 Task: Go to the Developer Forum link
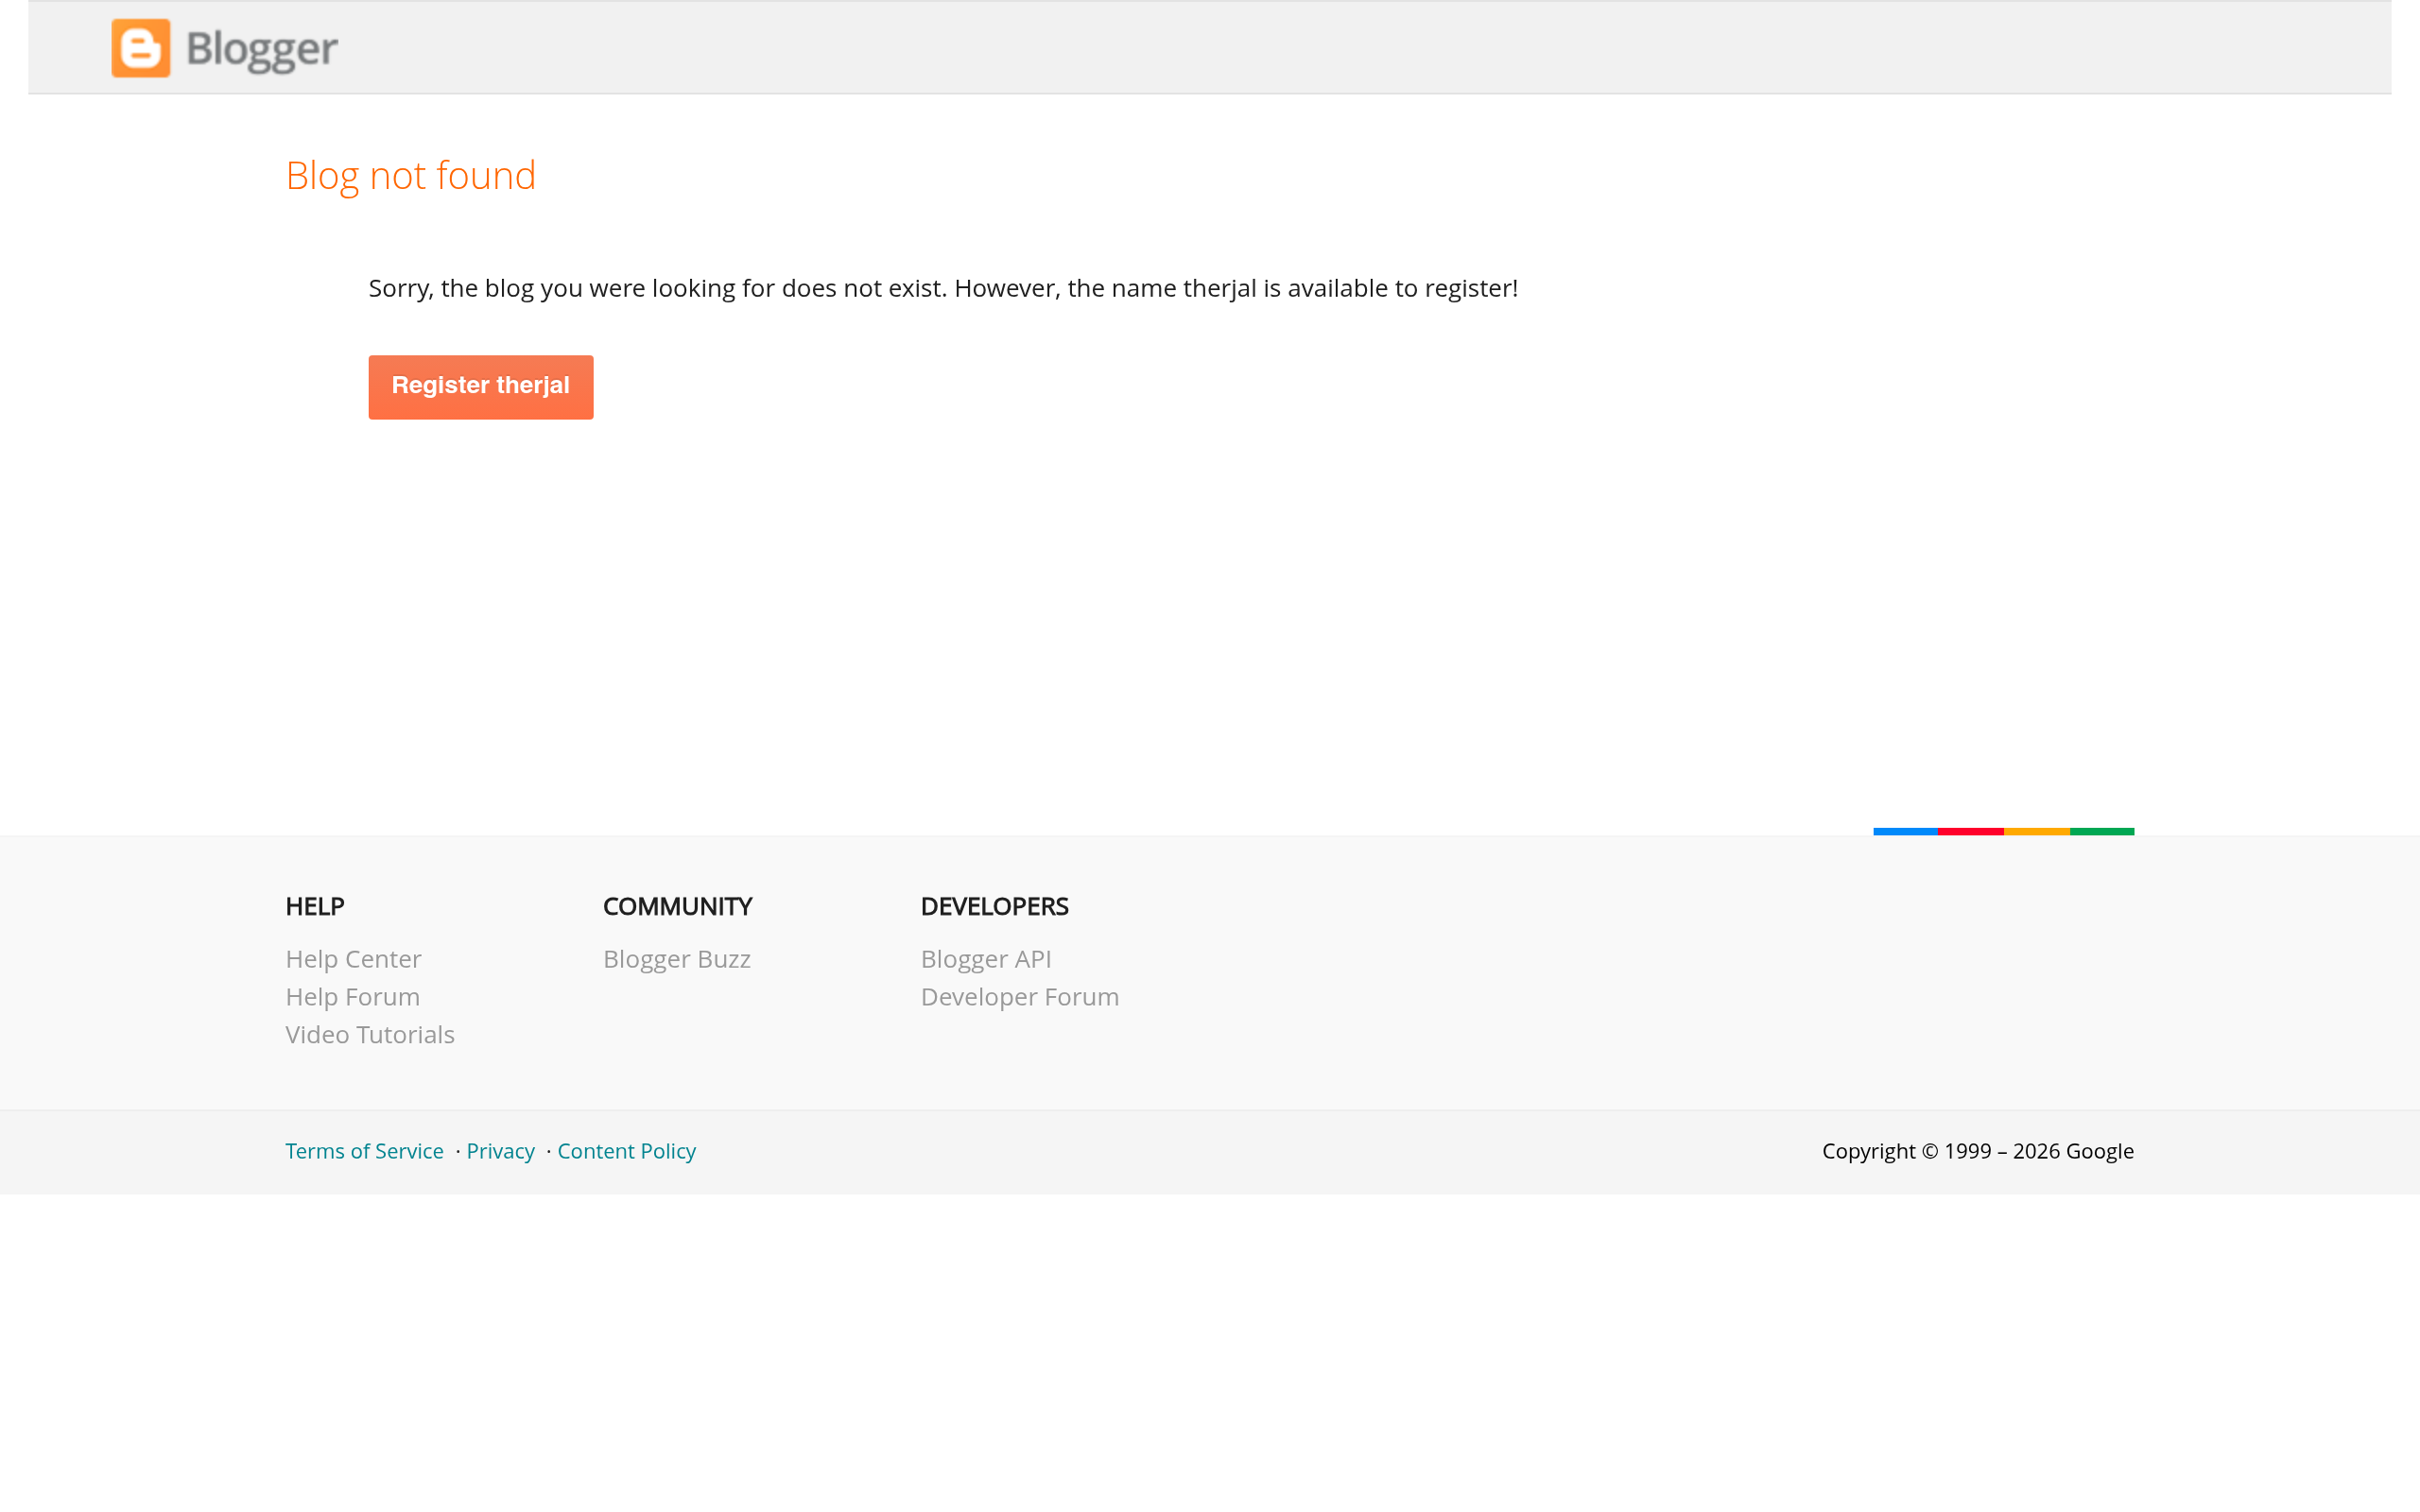[1020, 997]
